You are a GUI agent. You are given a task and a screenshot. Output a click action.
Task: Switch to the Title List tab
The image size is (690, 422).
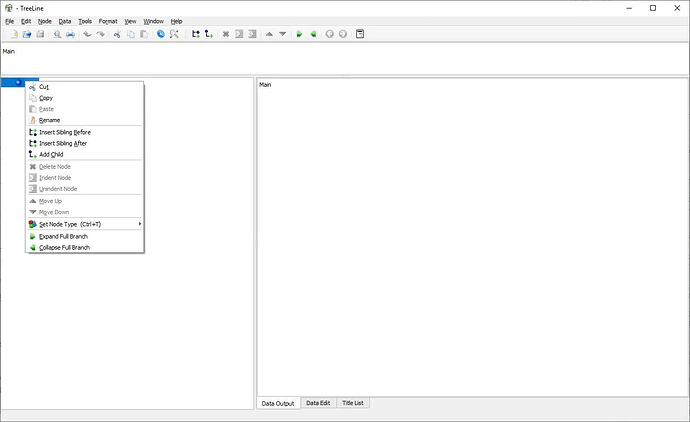click(x=353, y=403)
